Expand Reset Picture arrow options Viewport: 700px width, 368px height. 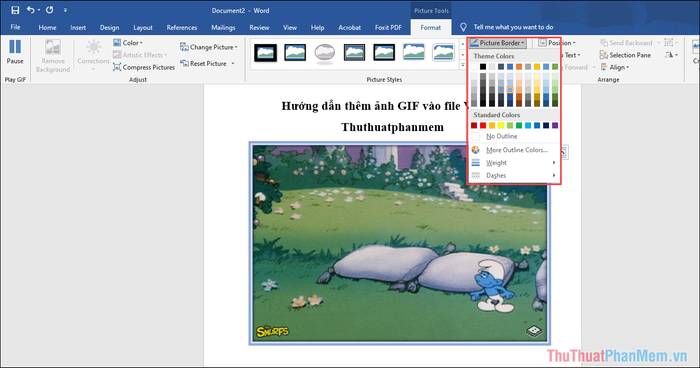point(233,63)
